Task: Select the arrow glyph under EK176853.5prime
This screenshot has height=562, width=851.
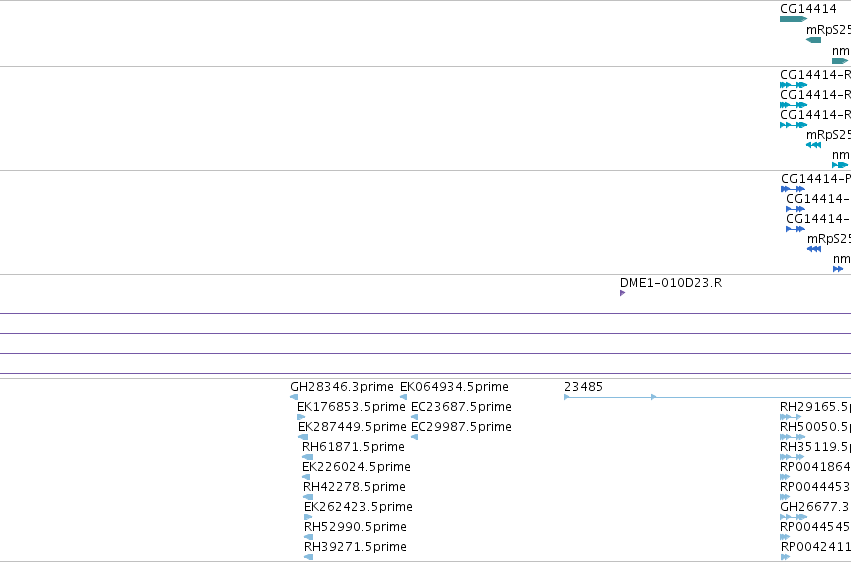Action: (301, 417)
